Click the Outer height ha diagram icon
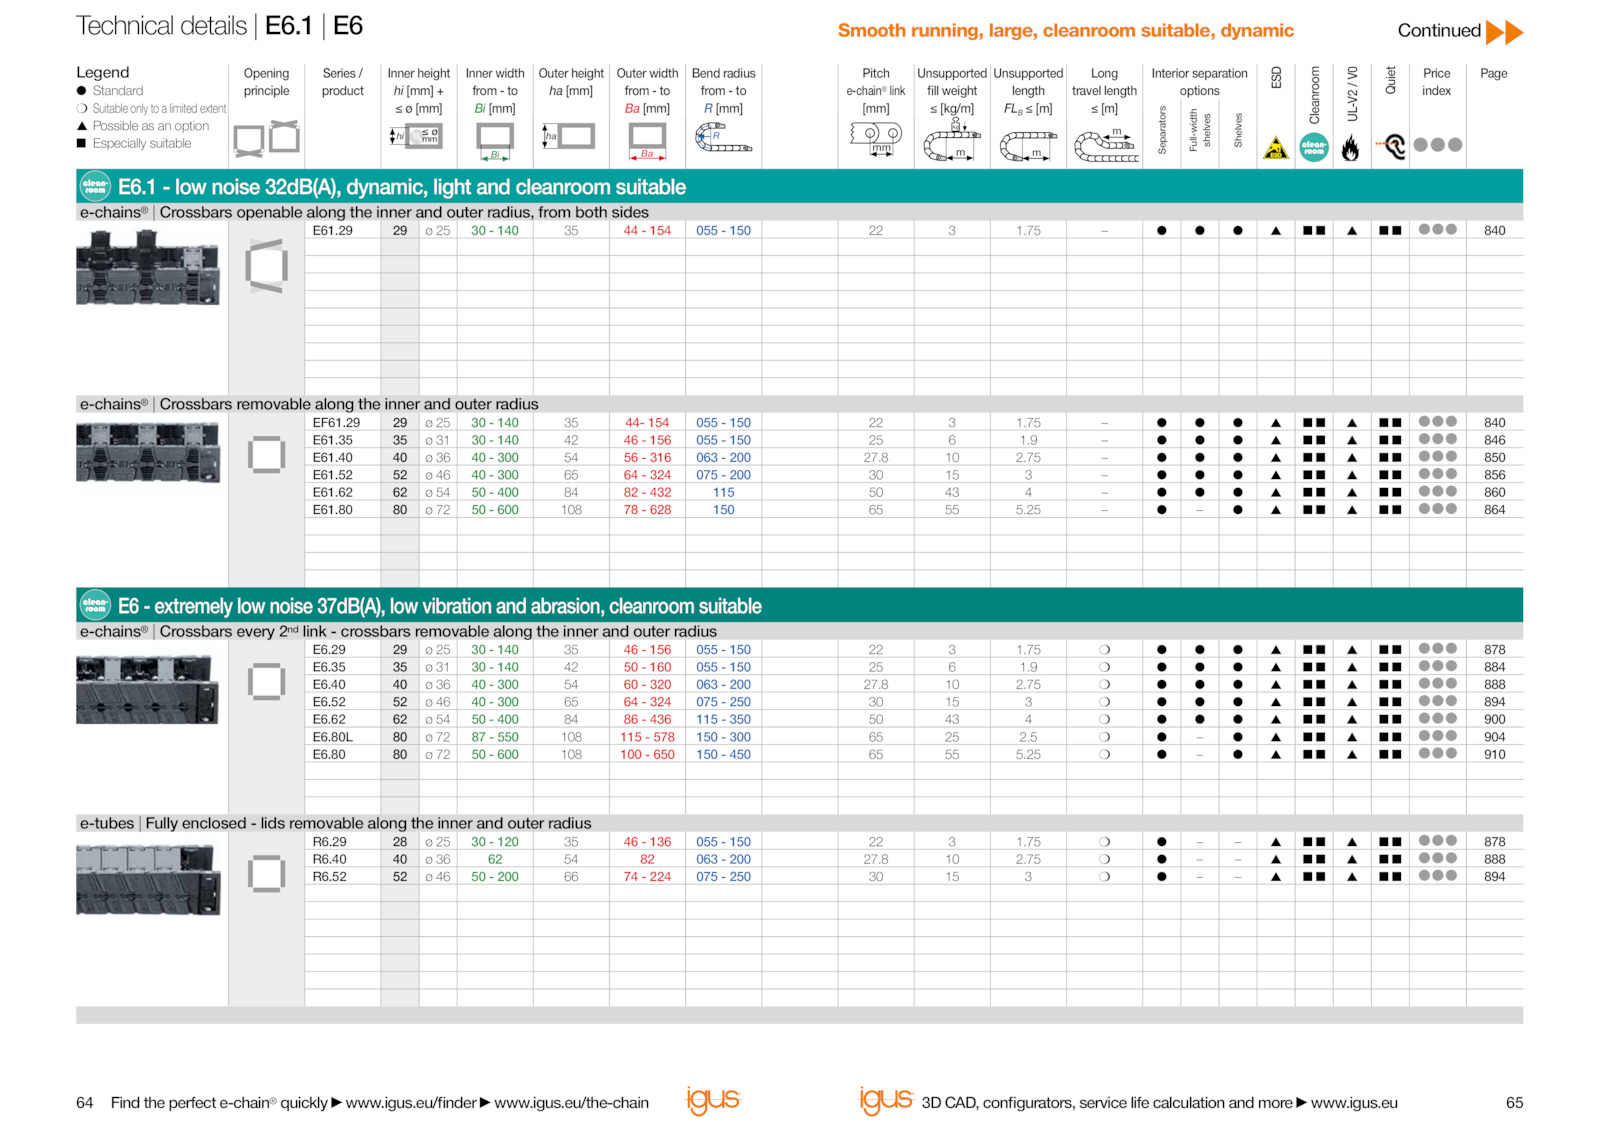Image resolution: width=1600 pixels, height=1131 pixels. coord(568,136)
